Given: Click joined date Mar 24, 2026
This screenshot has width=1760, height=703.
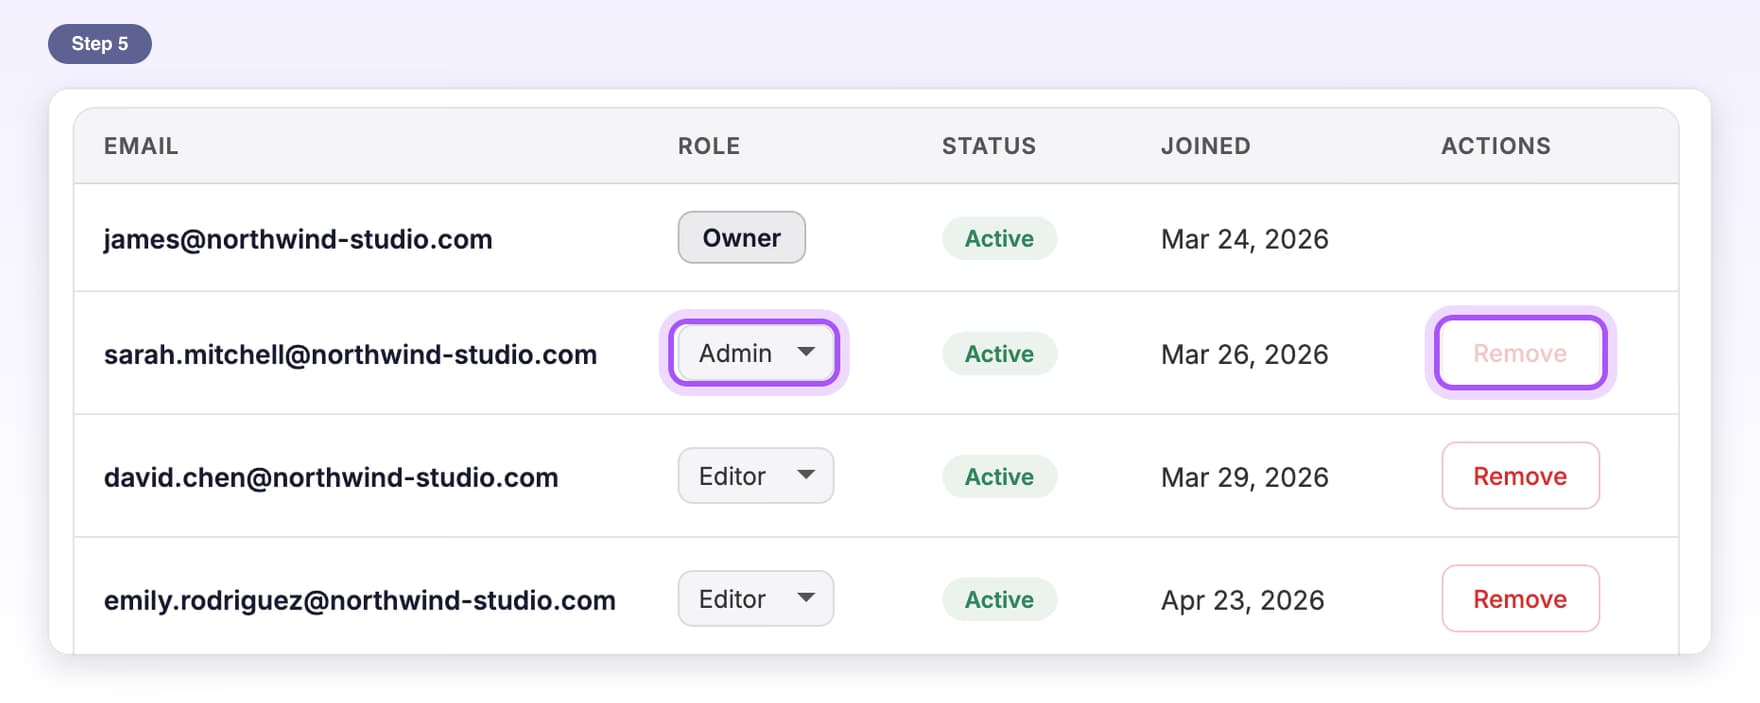Looking at the screenshot, I should [x=1245, y=239].
